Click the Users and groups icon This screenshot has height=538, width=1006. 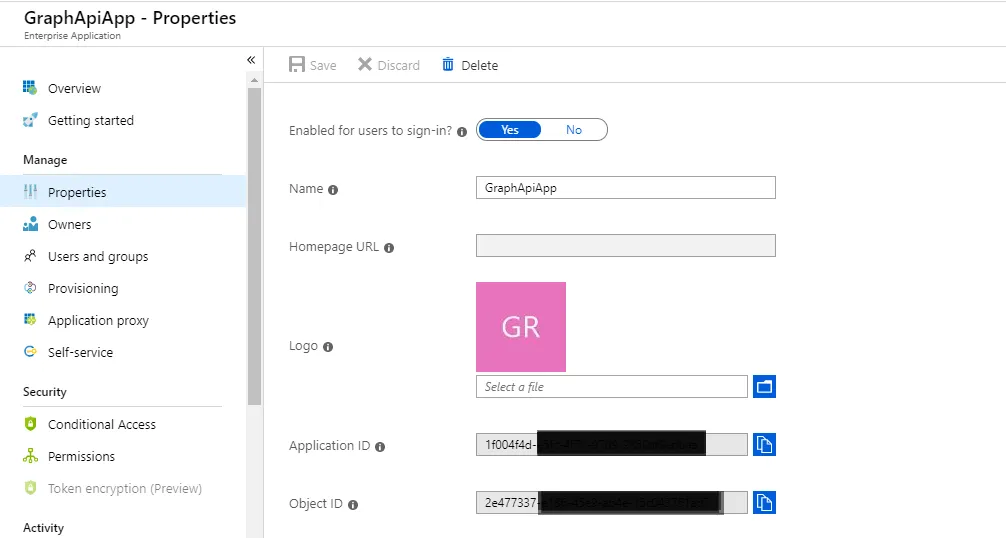pos(30,256)
